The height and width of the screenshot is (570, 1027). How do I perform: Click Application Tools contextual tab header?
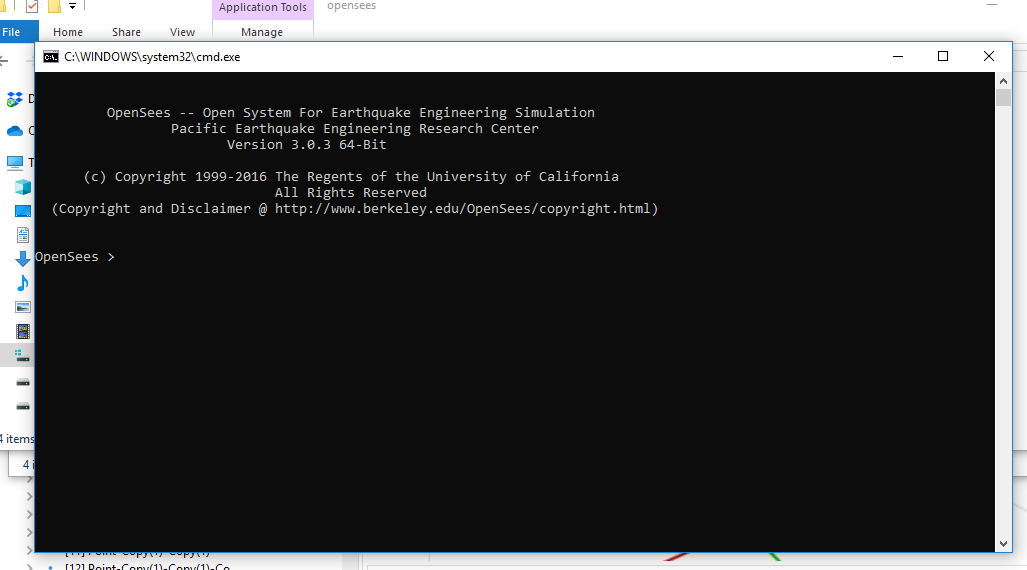tap(263, 8)
